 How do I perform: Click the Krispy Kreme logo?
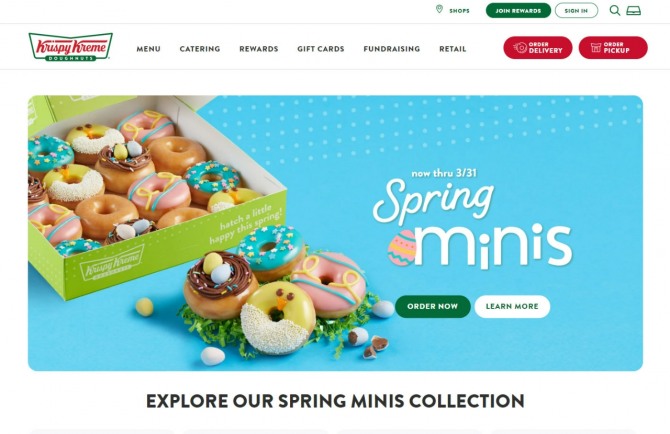71,47
